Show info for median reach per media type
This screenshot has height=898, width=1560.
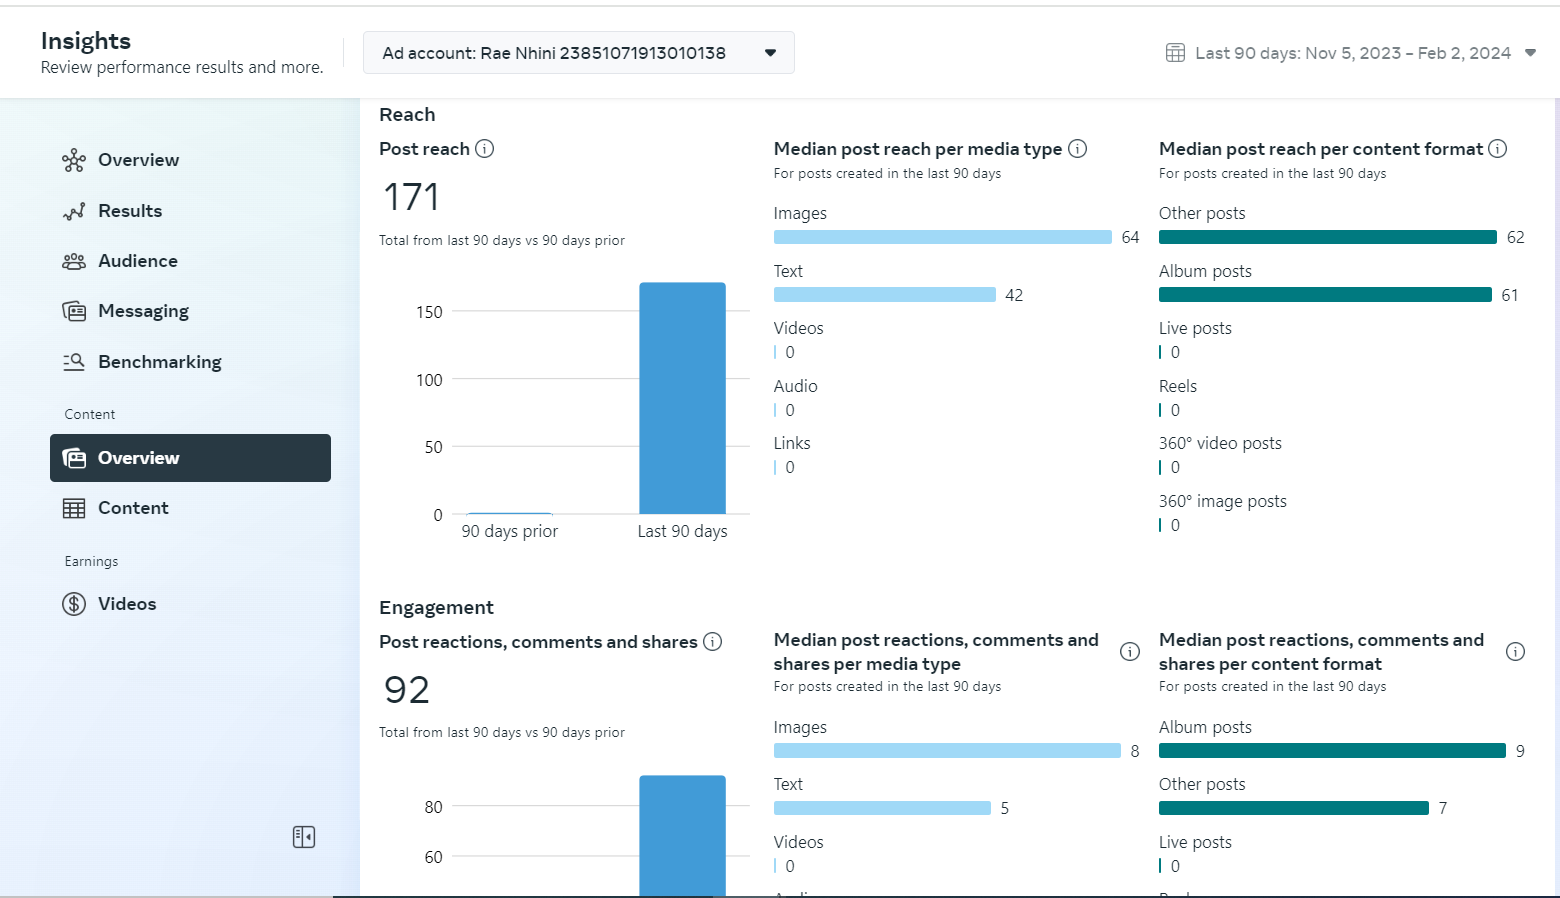click(1077, 149)
